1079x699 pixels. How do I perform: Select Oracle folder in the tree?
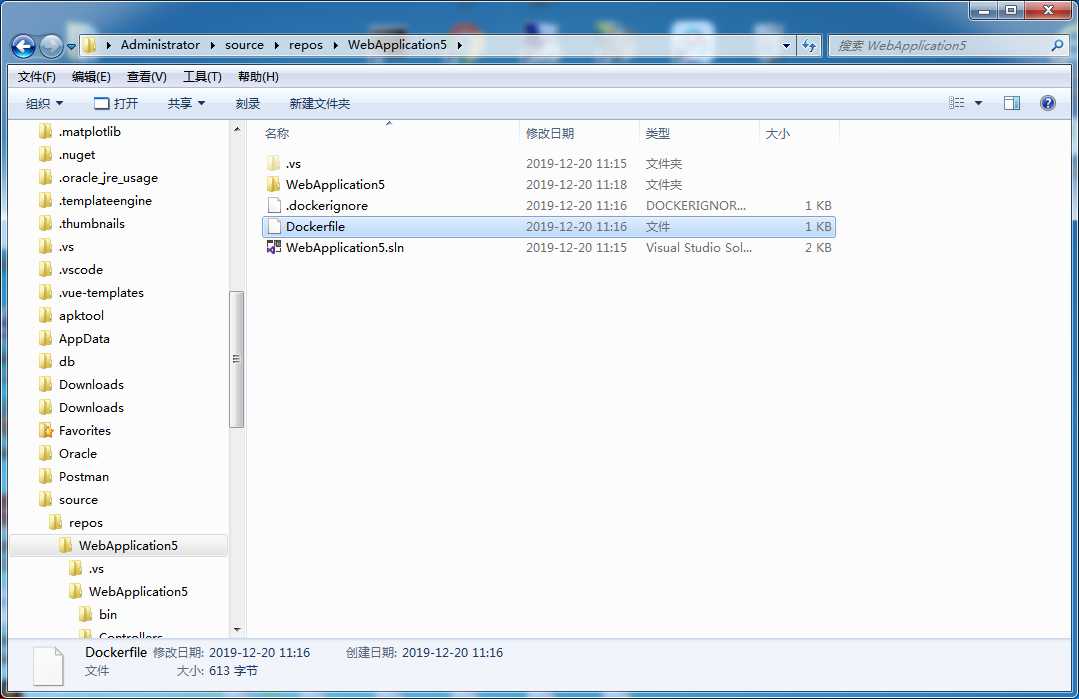point(78,453)
